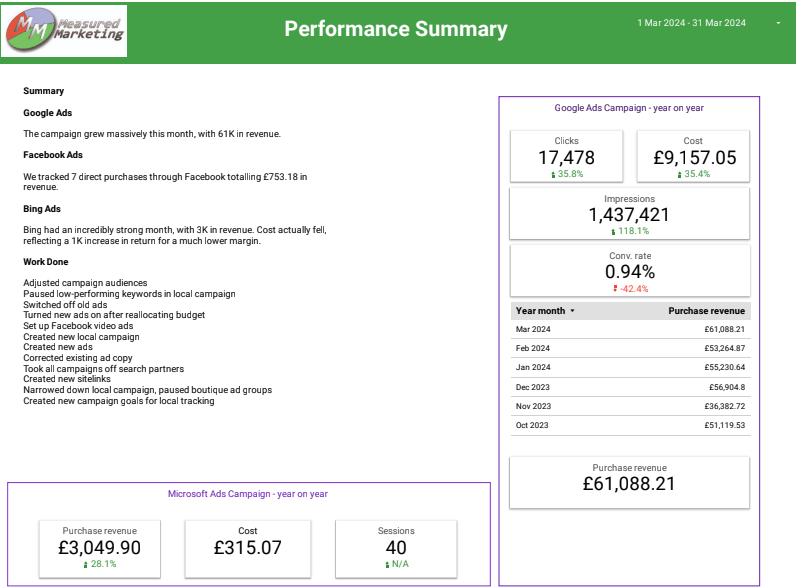796x587 pixels.
Task: Click the Mar 2024 table row
Action: (x=631, y=329)
